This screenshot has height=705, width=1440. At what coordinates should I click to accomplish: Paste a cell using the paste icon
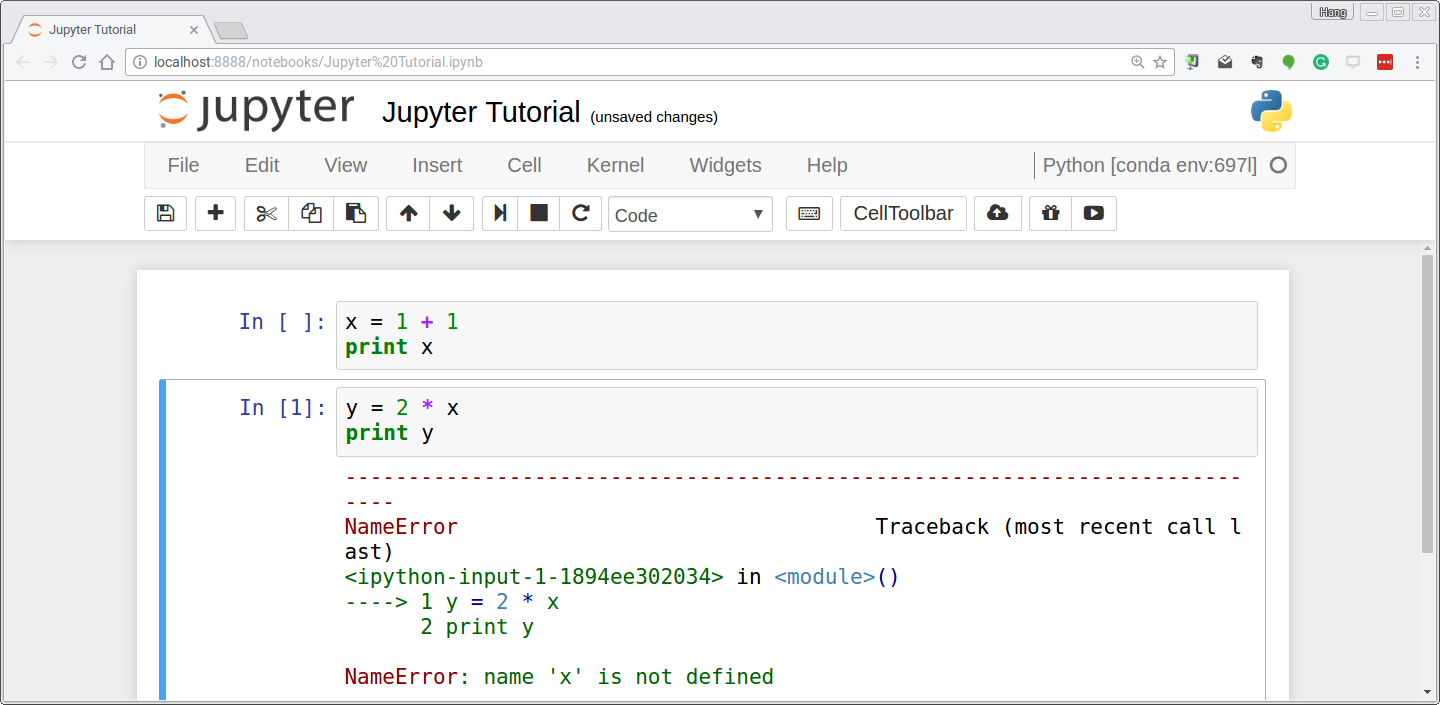[356, 213]
